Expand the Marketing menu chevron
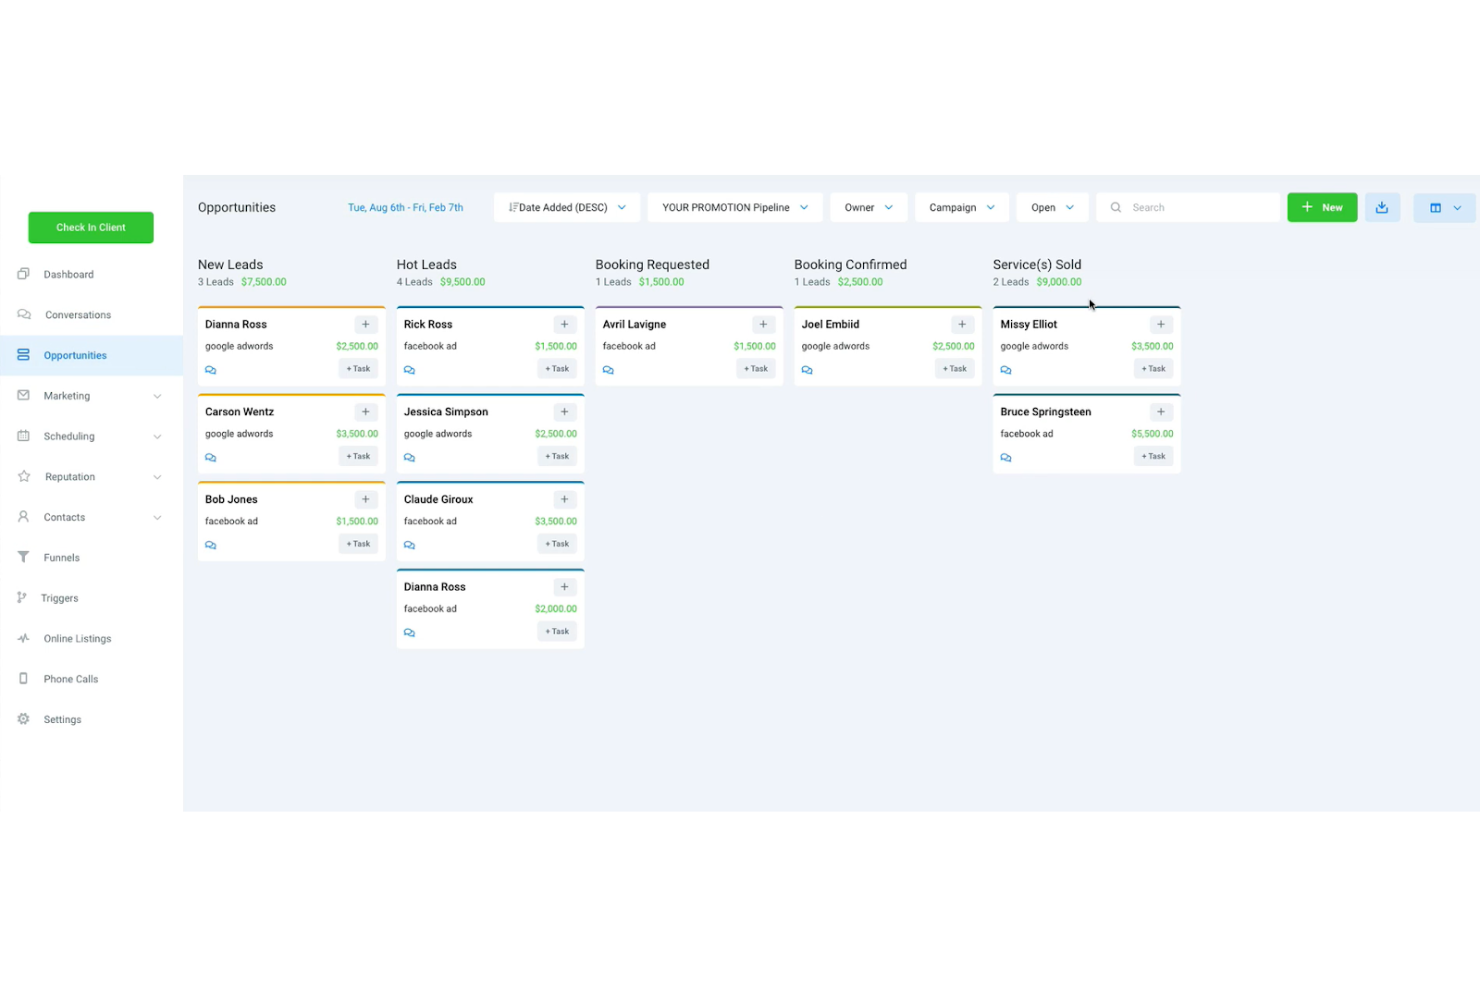1480x987 pixels. [x=157, y=396]
